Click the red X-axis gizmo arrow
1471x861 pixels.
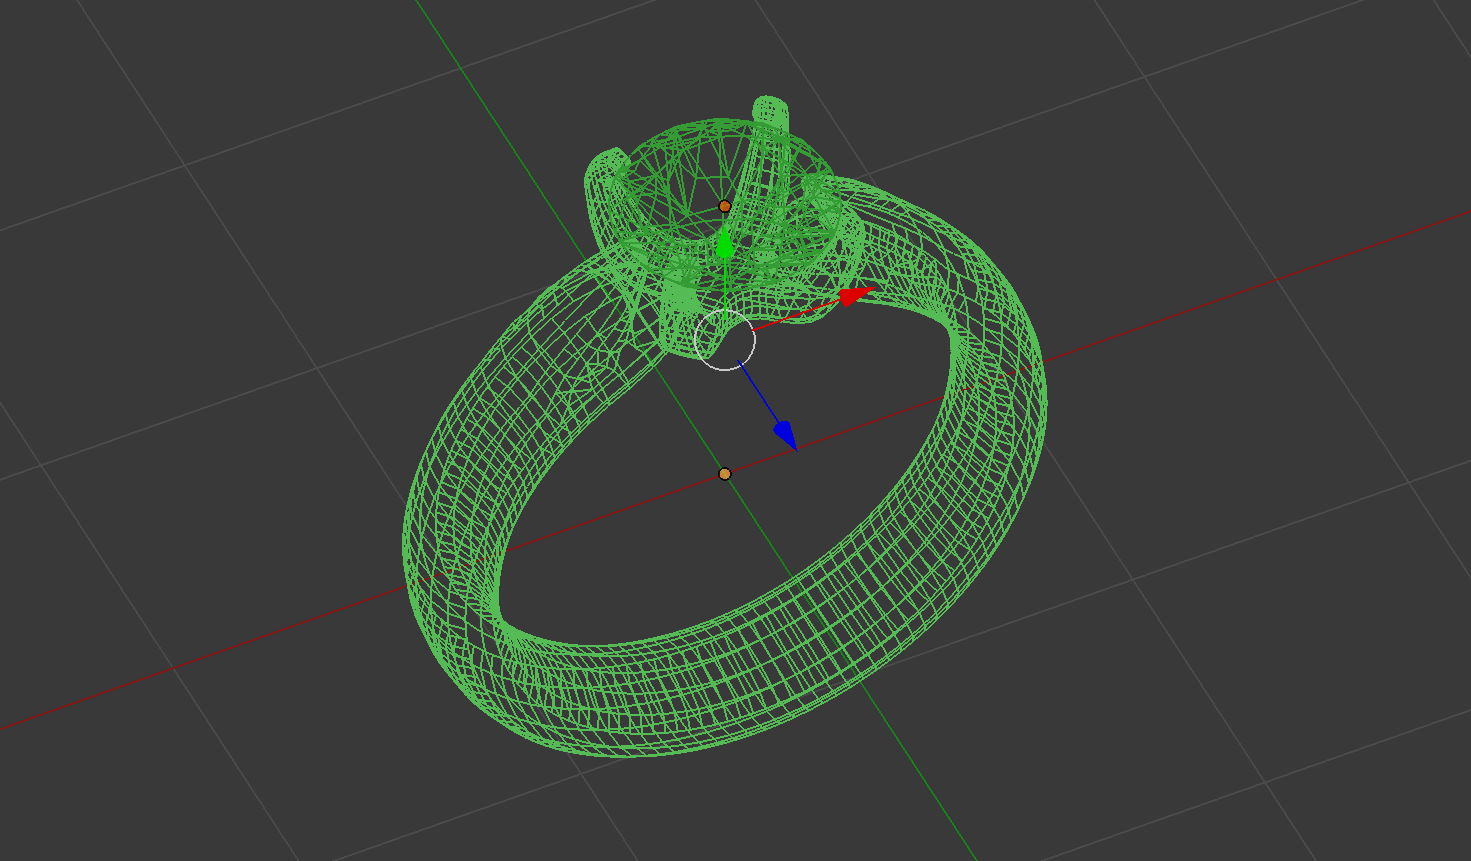[x=856, y=295]
